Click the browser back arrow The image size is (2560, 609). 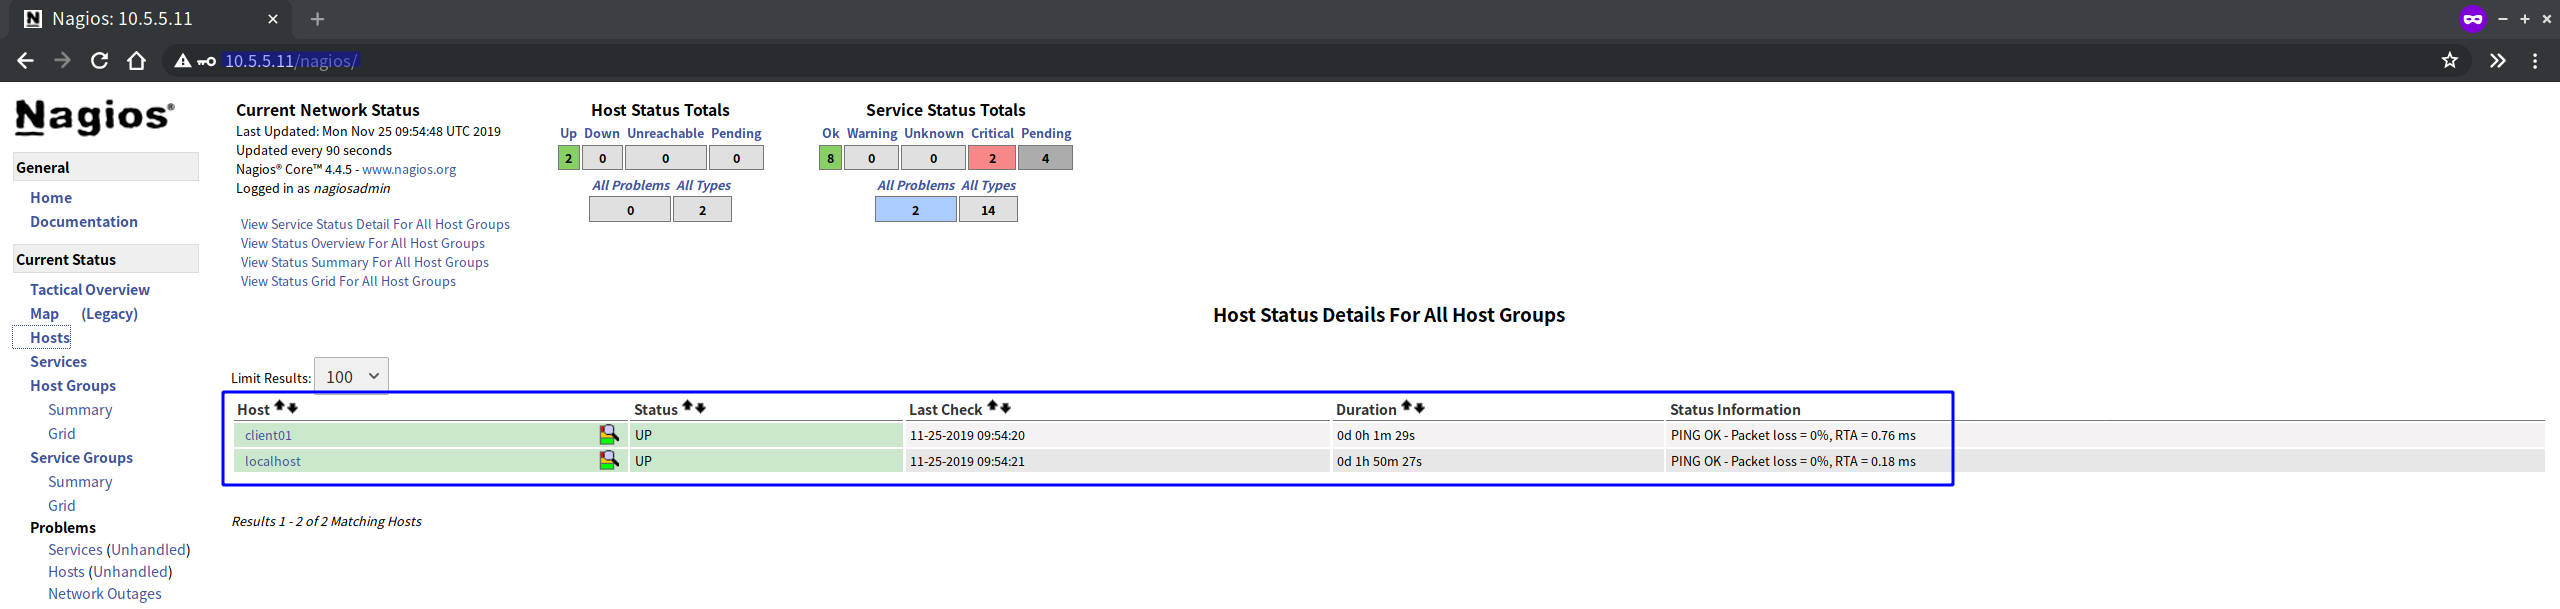pos(25,61)
